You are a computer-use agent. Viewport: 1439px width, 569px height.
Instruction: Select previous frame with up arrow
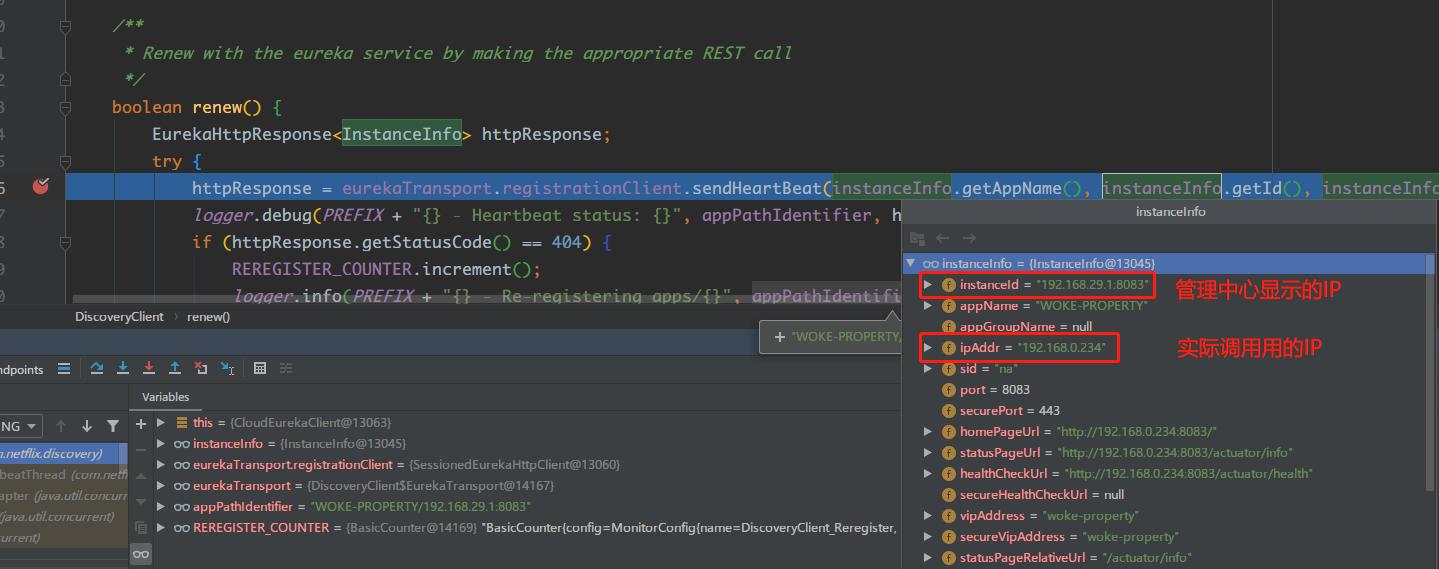61,426
